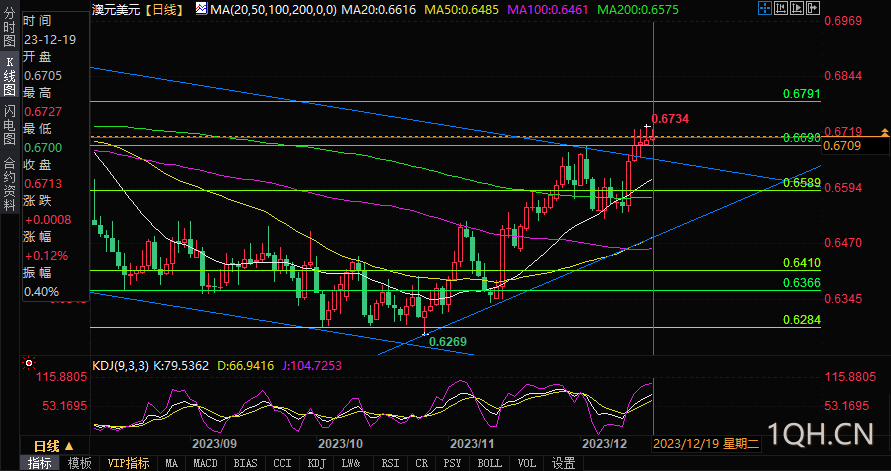
Task: Click the K:79.5362 value
Action: coord(181,365)
